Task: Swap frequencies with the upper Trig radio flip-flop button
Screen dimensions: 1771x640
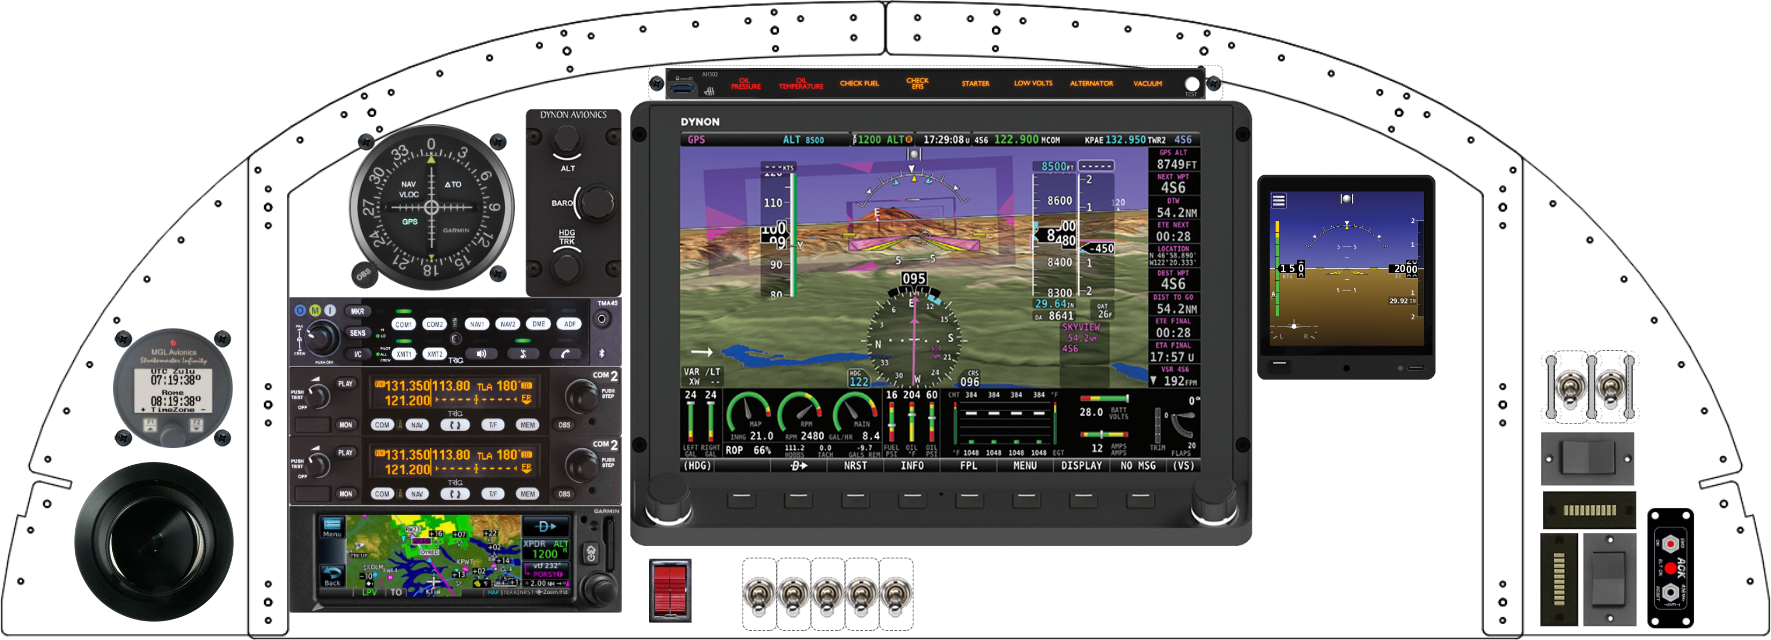Action: (x=455, y=425)
